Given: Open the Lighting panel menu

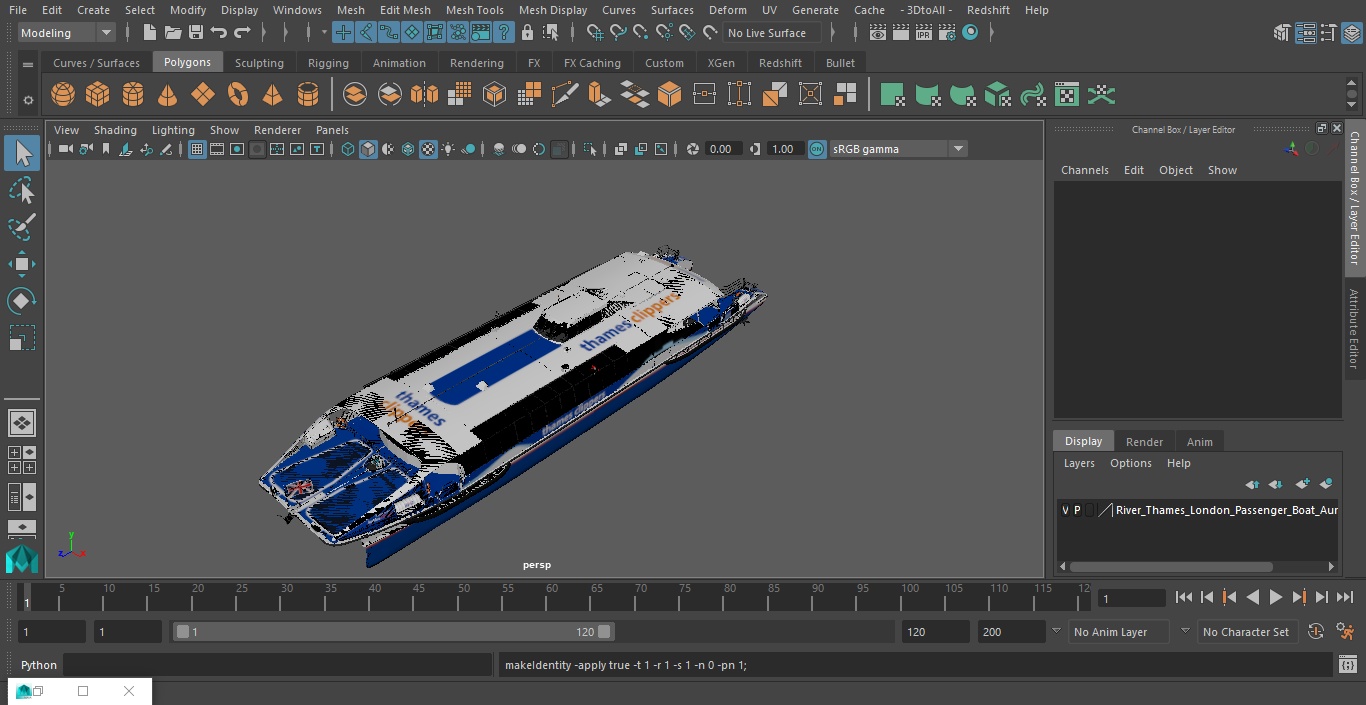Looking at the screenshot, I should tap(173, 130).
